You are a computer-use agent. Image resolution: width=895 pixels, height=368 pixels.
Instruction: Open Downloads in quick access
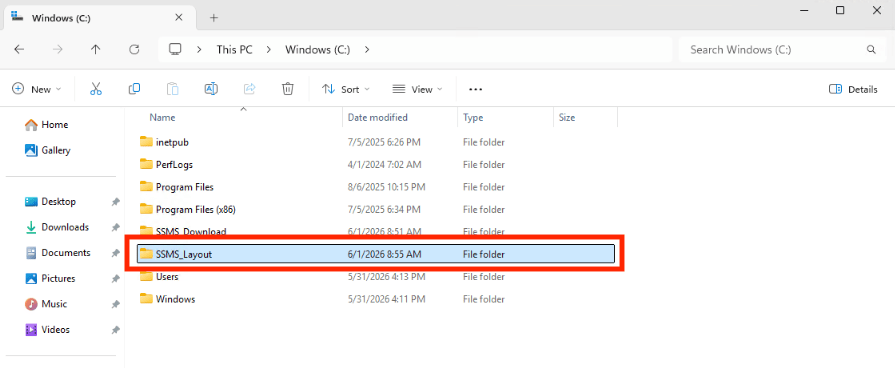(64, 227)
